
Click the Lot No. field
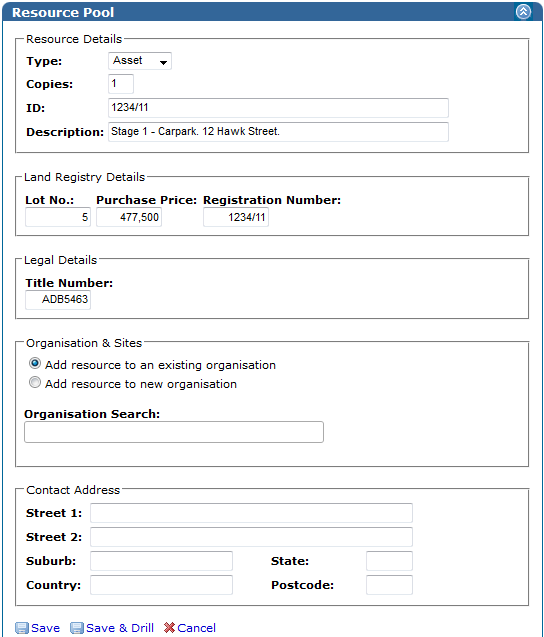coord(58,217)
